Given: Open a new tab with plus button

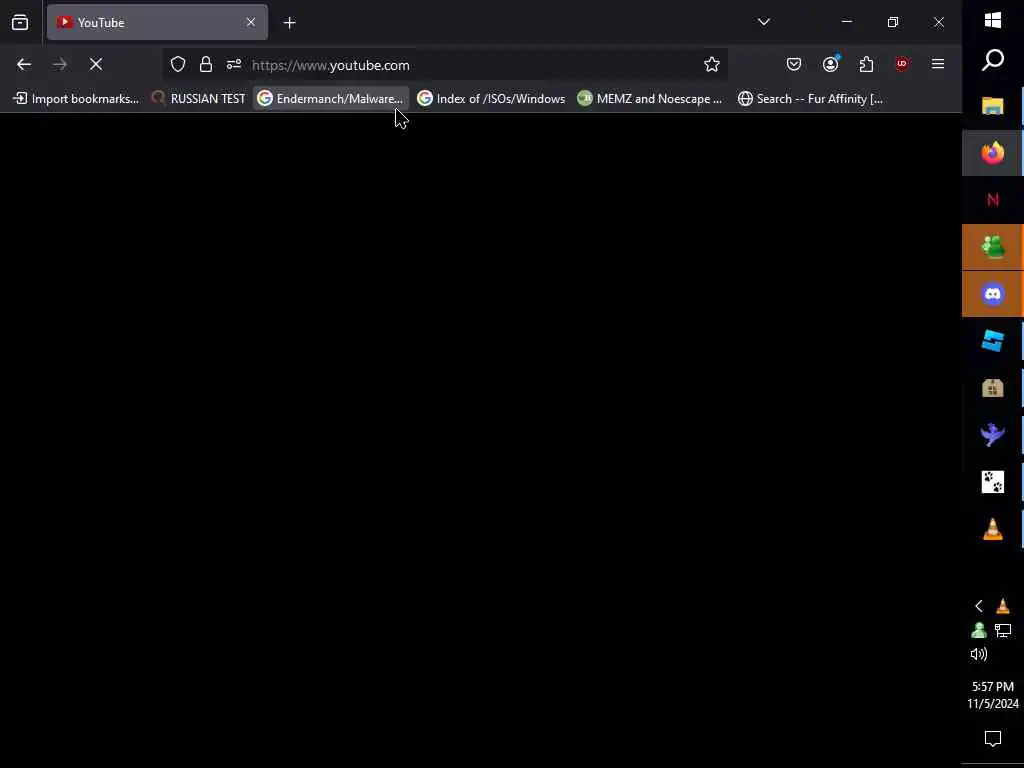Looking at the screenshot, I should coord(289,23).
